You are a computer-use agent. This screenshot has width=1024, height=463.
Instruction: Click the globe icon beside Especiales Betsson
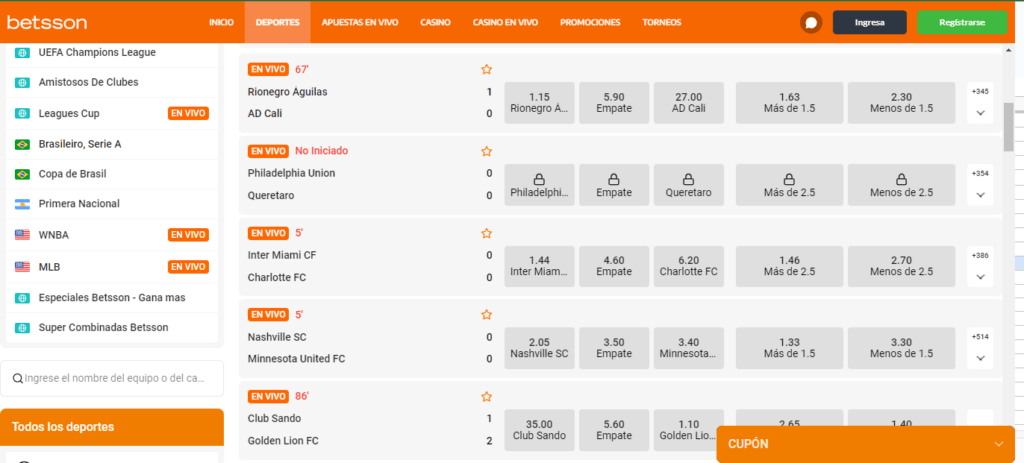click(x=22, y=298)
